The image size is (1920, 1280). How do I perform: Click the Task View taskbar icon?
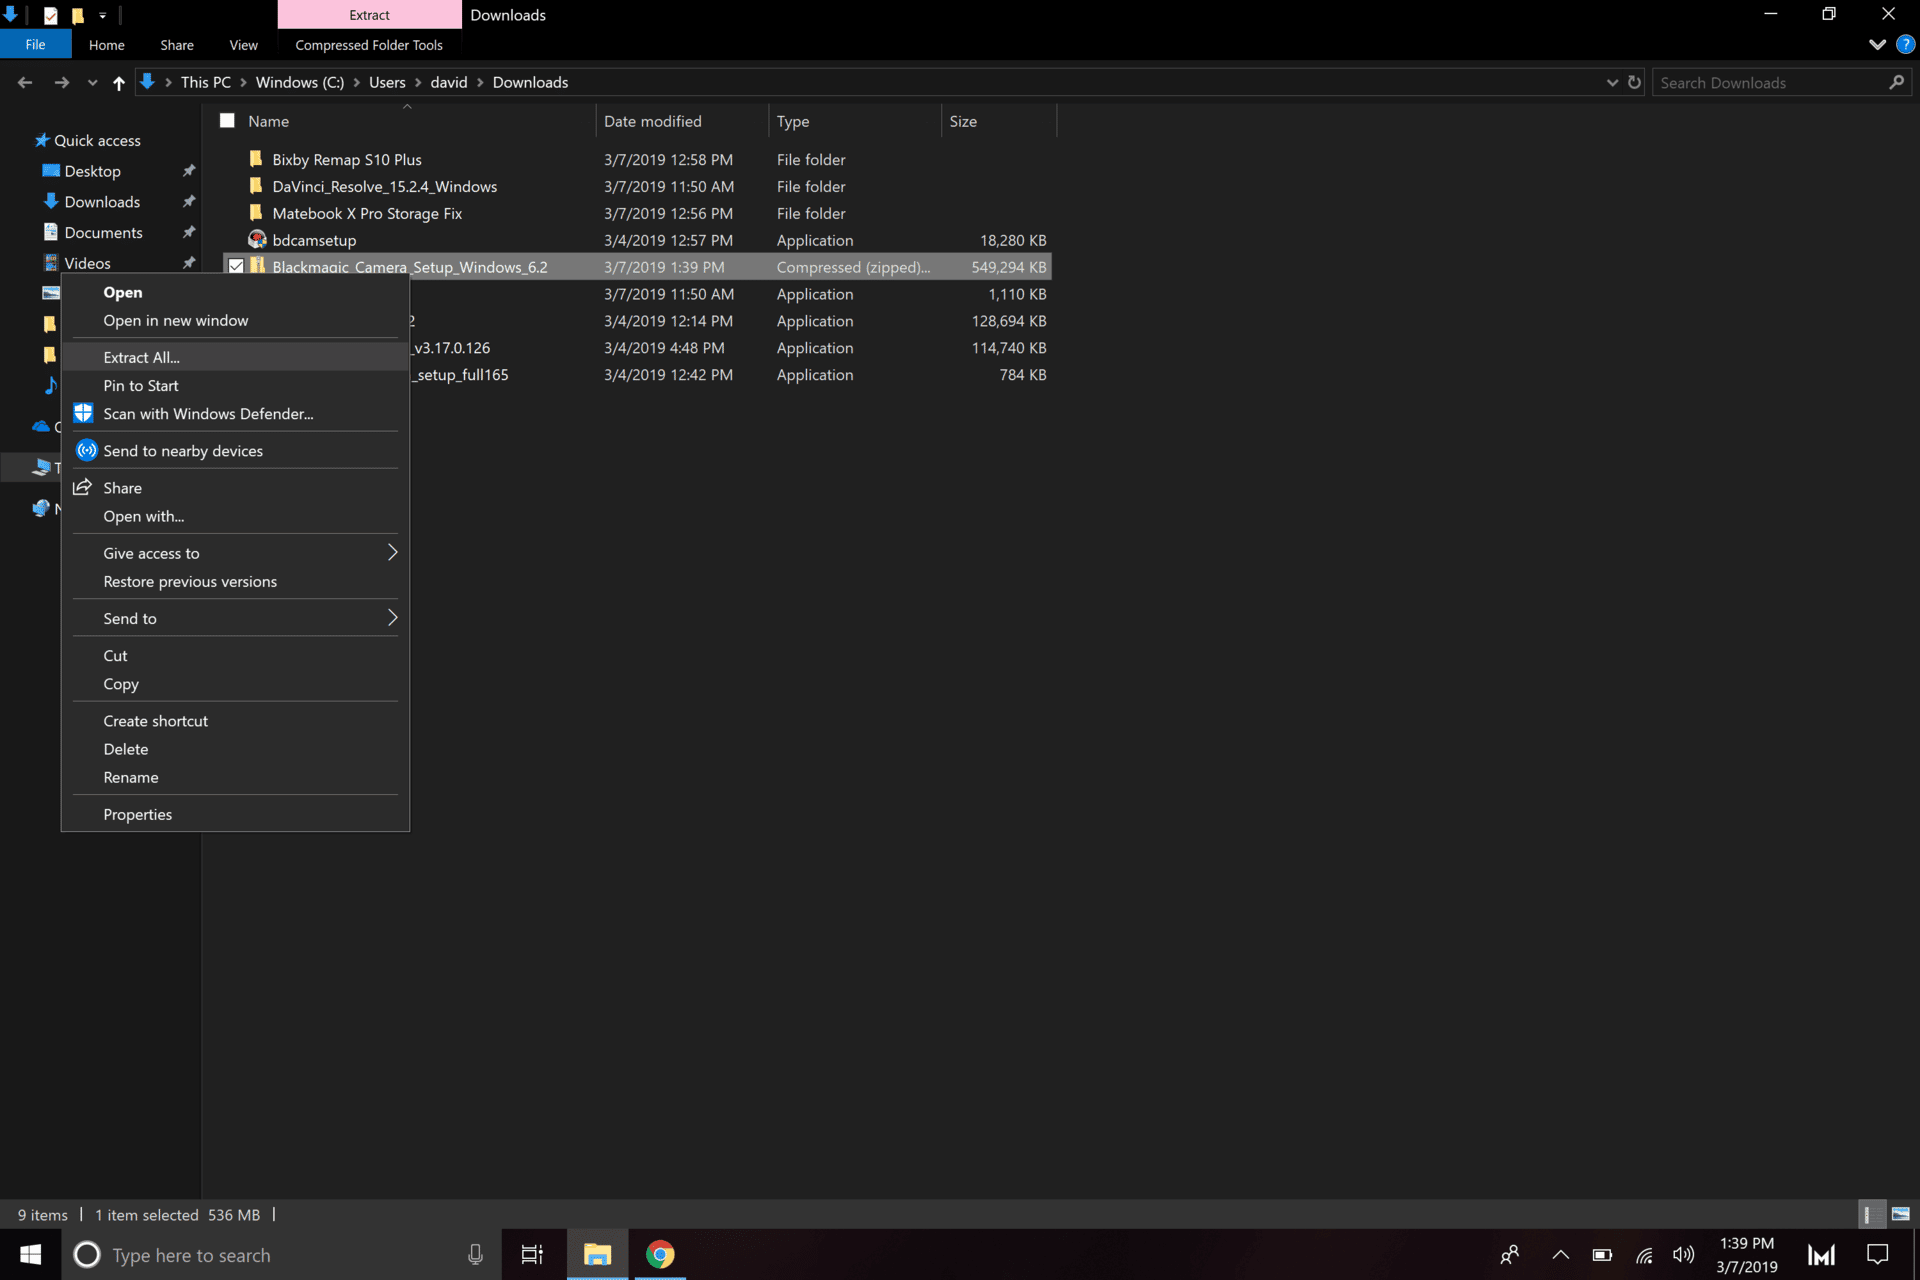[x=532, y=1254]
